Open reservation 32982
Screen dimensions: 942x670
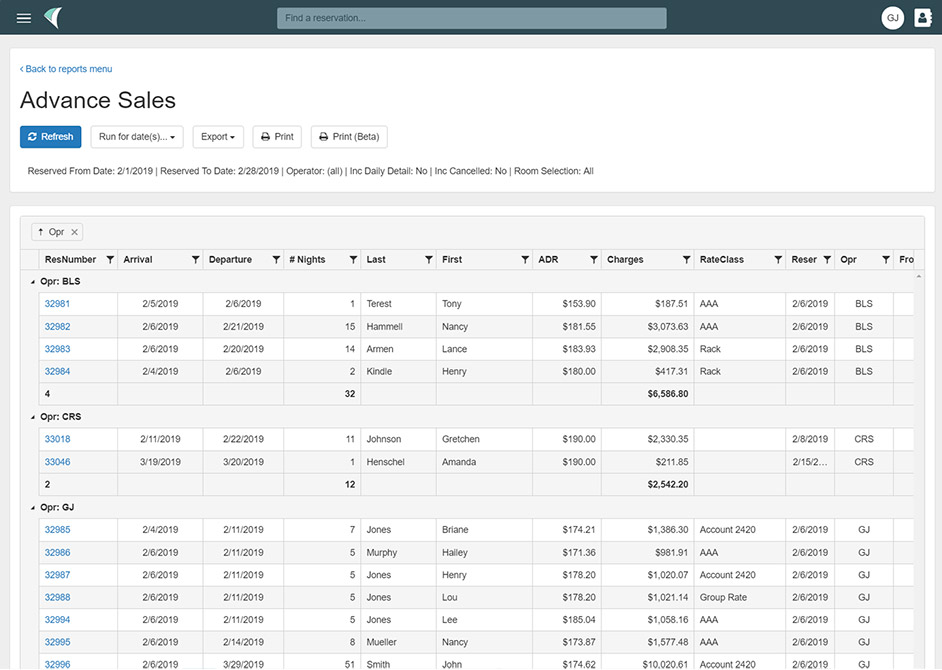point(57,327)
